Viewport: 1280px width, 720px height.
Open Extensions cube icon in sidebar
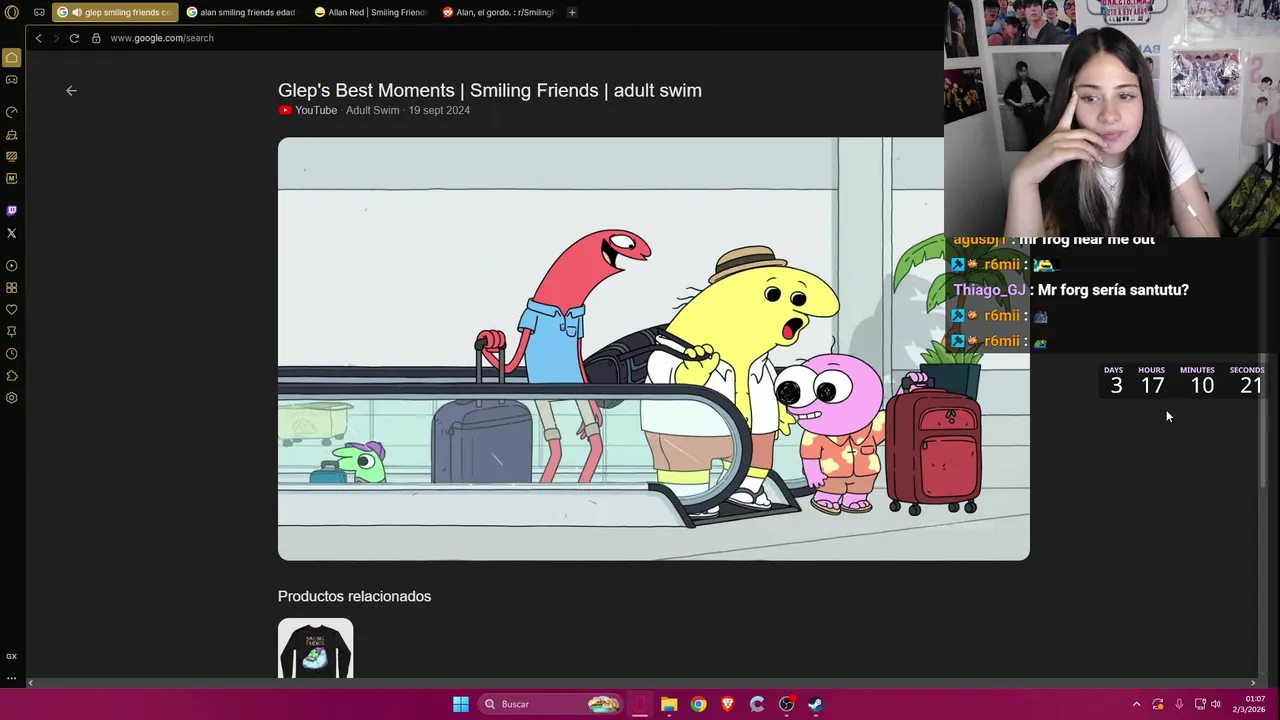click(12, 376)
